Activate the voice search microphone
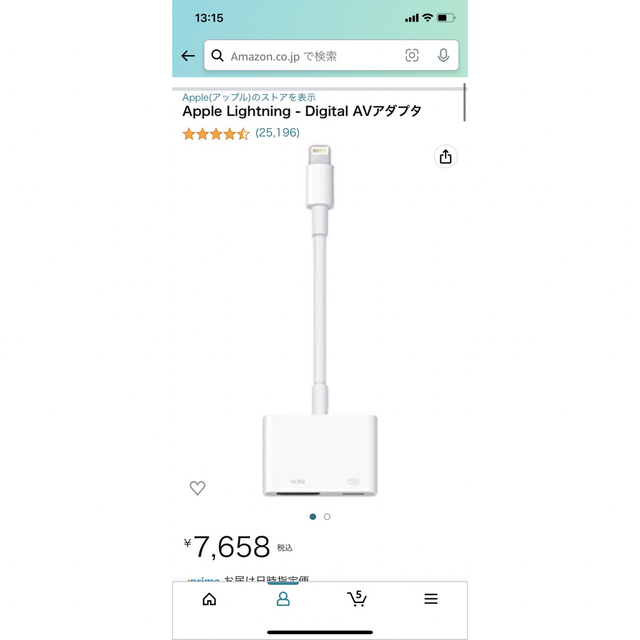Image resolution: width=640 pixels, height=640 pixels. (443, 55)
